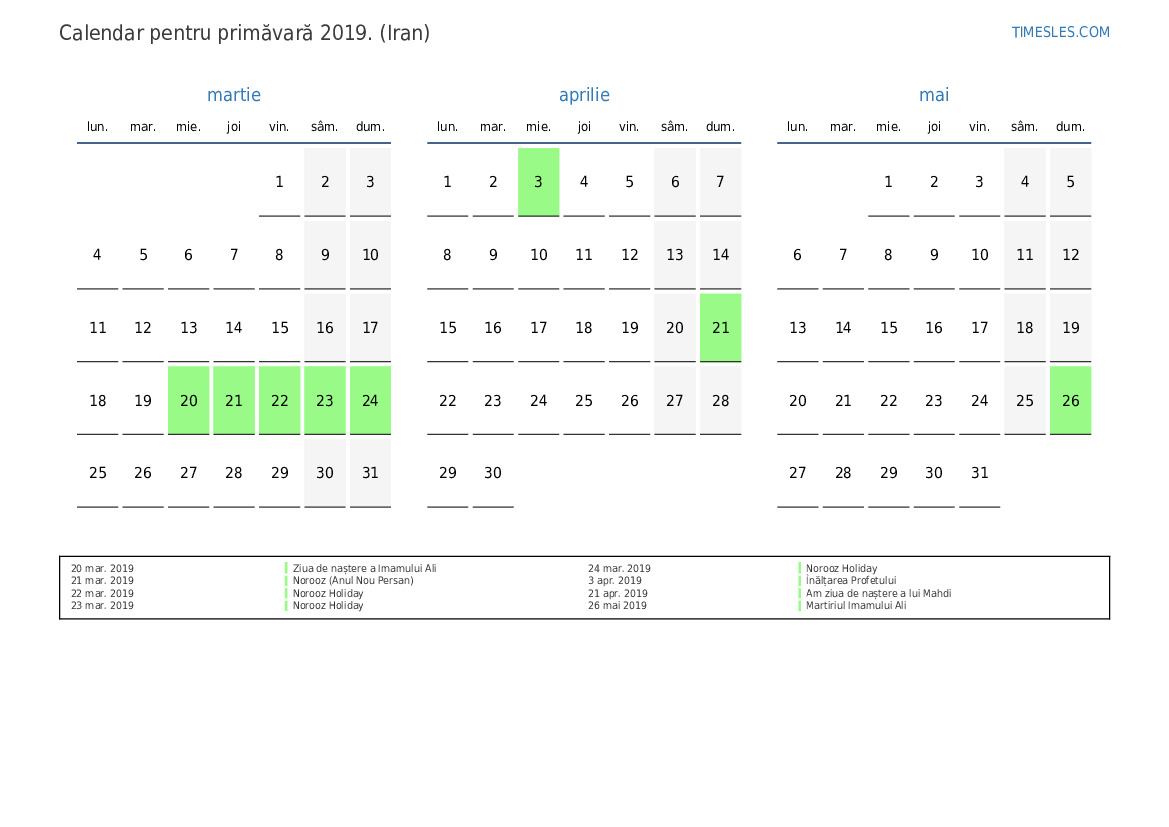
Task: Click green swatch beside Am ziua de naștere a lui Mahdi
Action: pos(800,594)
